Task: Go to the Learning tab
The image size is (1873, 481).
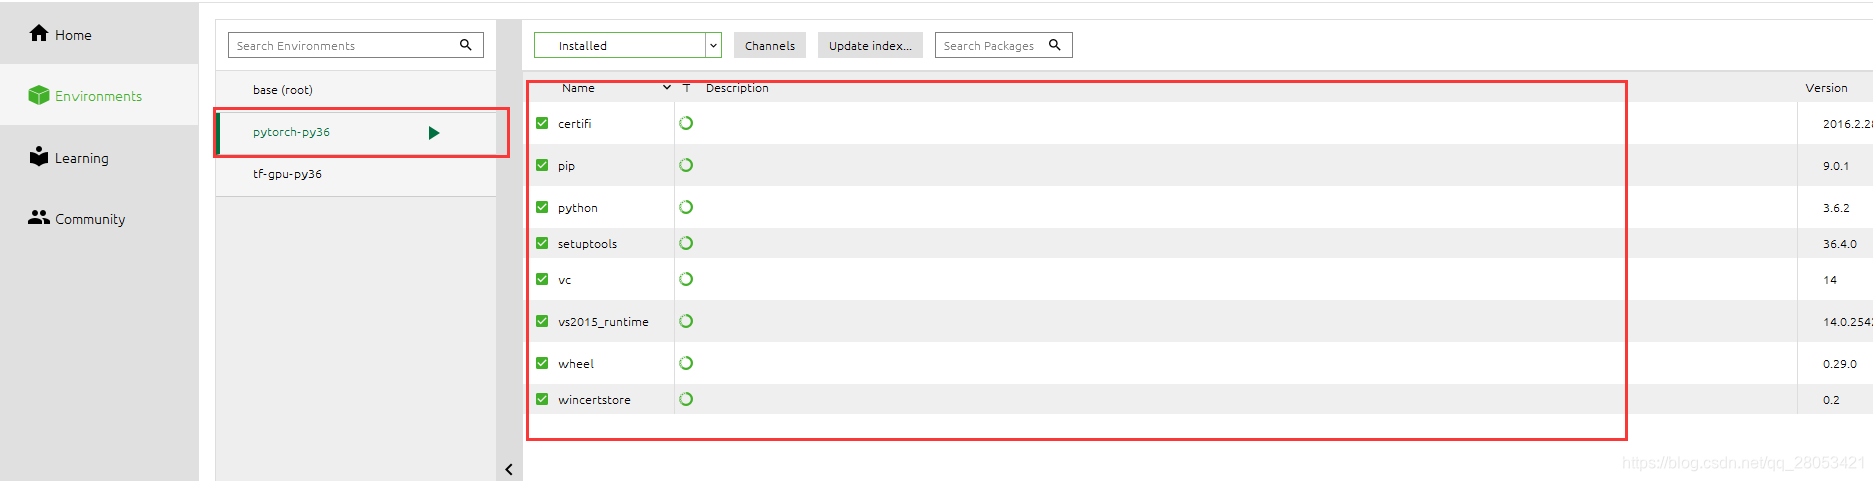Action: (x=99, y=157)
